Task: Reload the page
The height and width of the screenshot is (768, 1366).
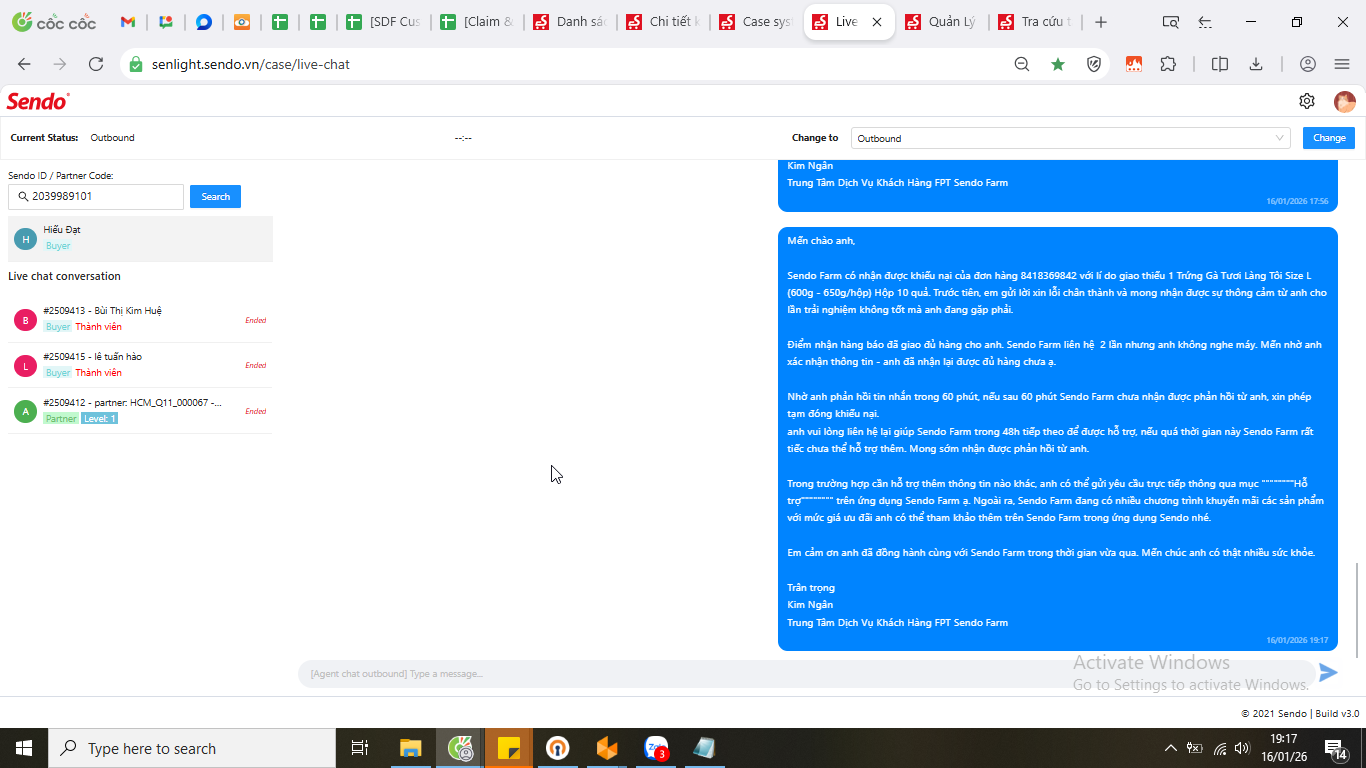Action: pyautogui.click(x=96, y=64)
